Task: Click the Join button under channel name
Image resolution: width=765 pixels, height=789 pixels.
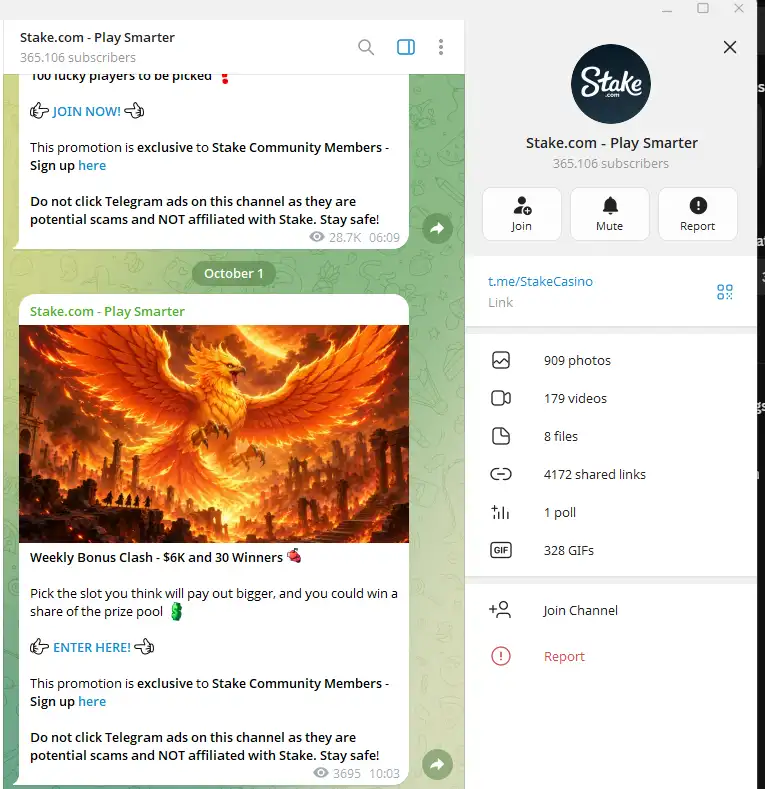Action: [522, 214]
